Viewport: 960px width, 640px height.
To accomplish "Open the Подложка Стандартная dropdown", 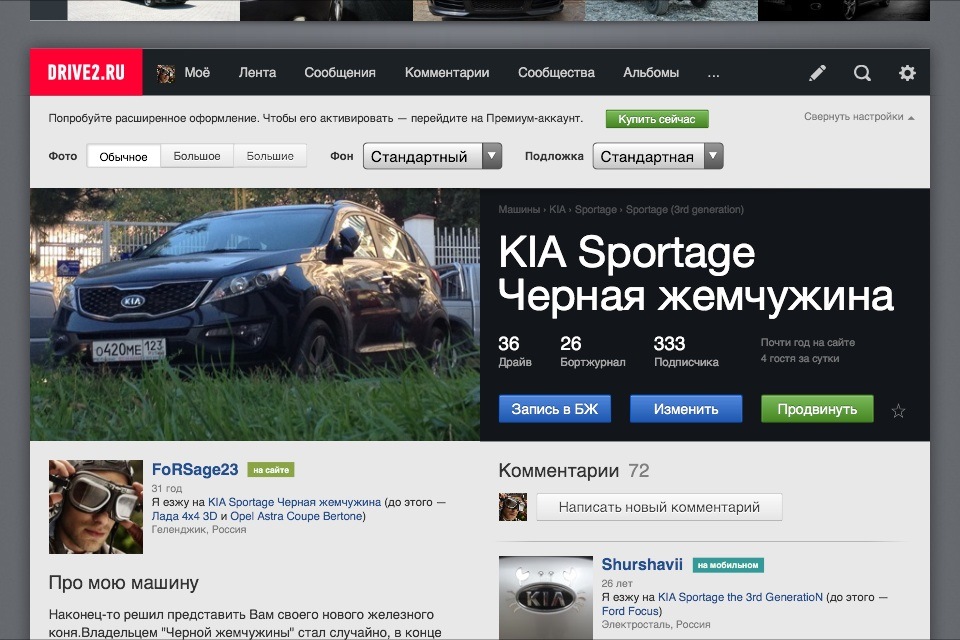I will point(658,156).
